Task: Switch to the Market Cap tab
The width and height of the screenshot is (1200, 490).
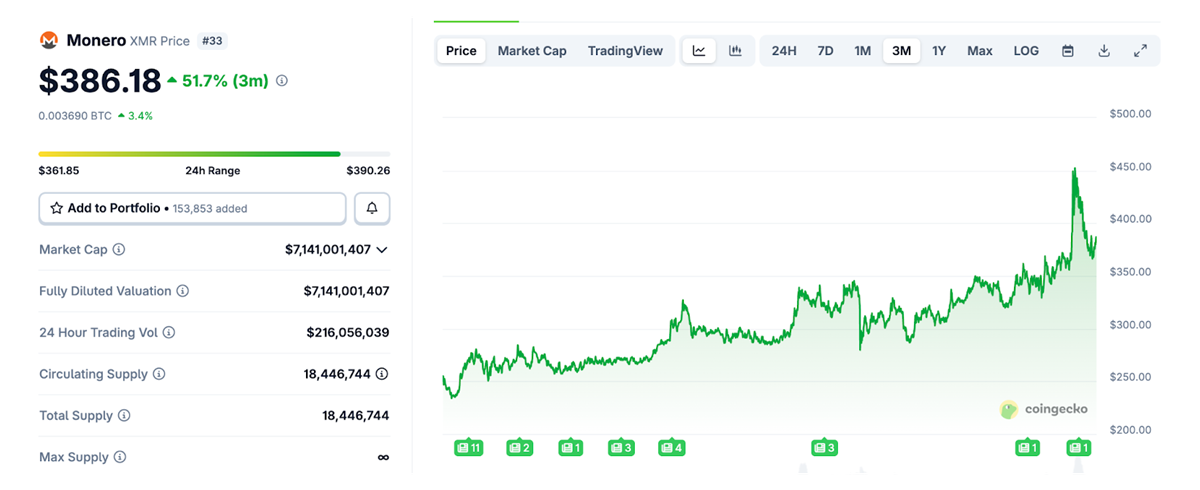Action: coord(532,51)
